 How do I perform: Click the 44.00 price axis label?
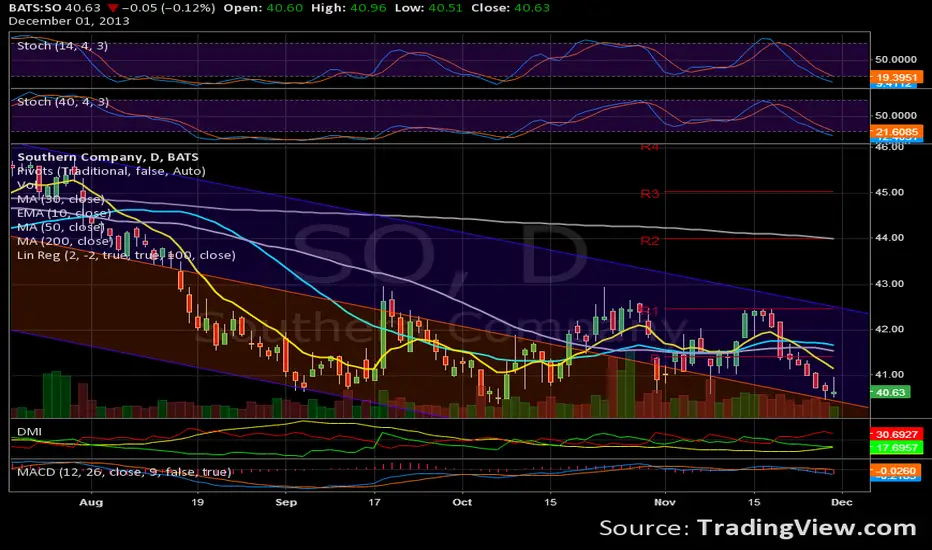(889, 237)
